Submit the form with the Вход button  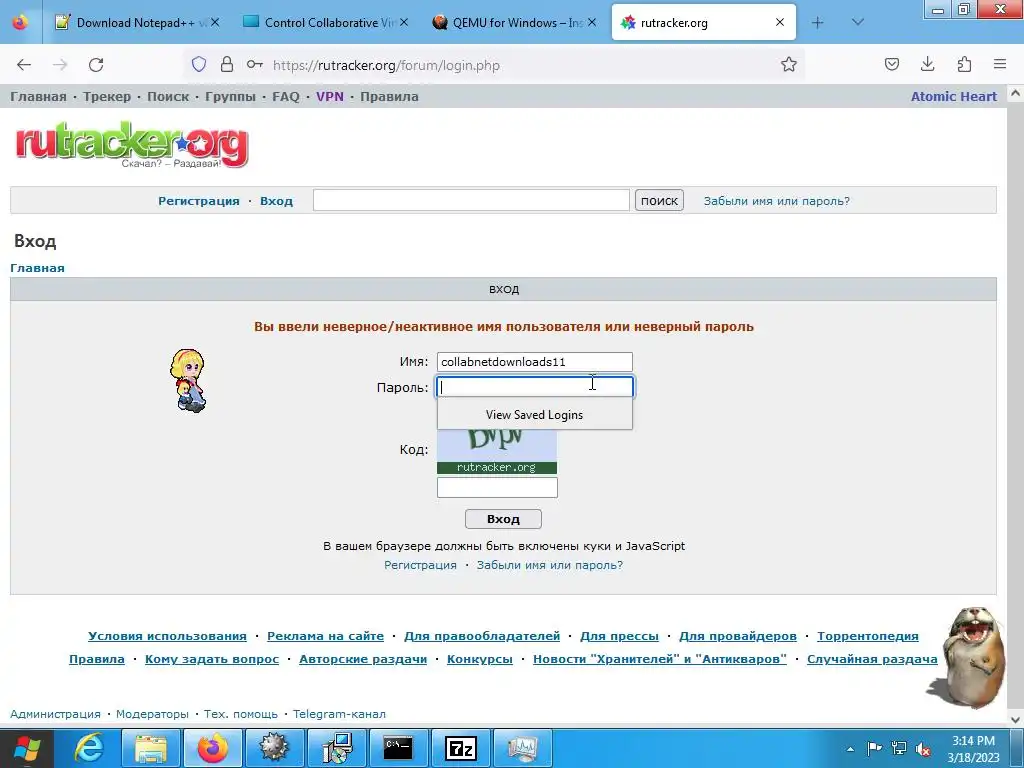[x=503, y=519]
